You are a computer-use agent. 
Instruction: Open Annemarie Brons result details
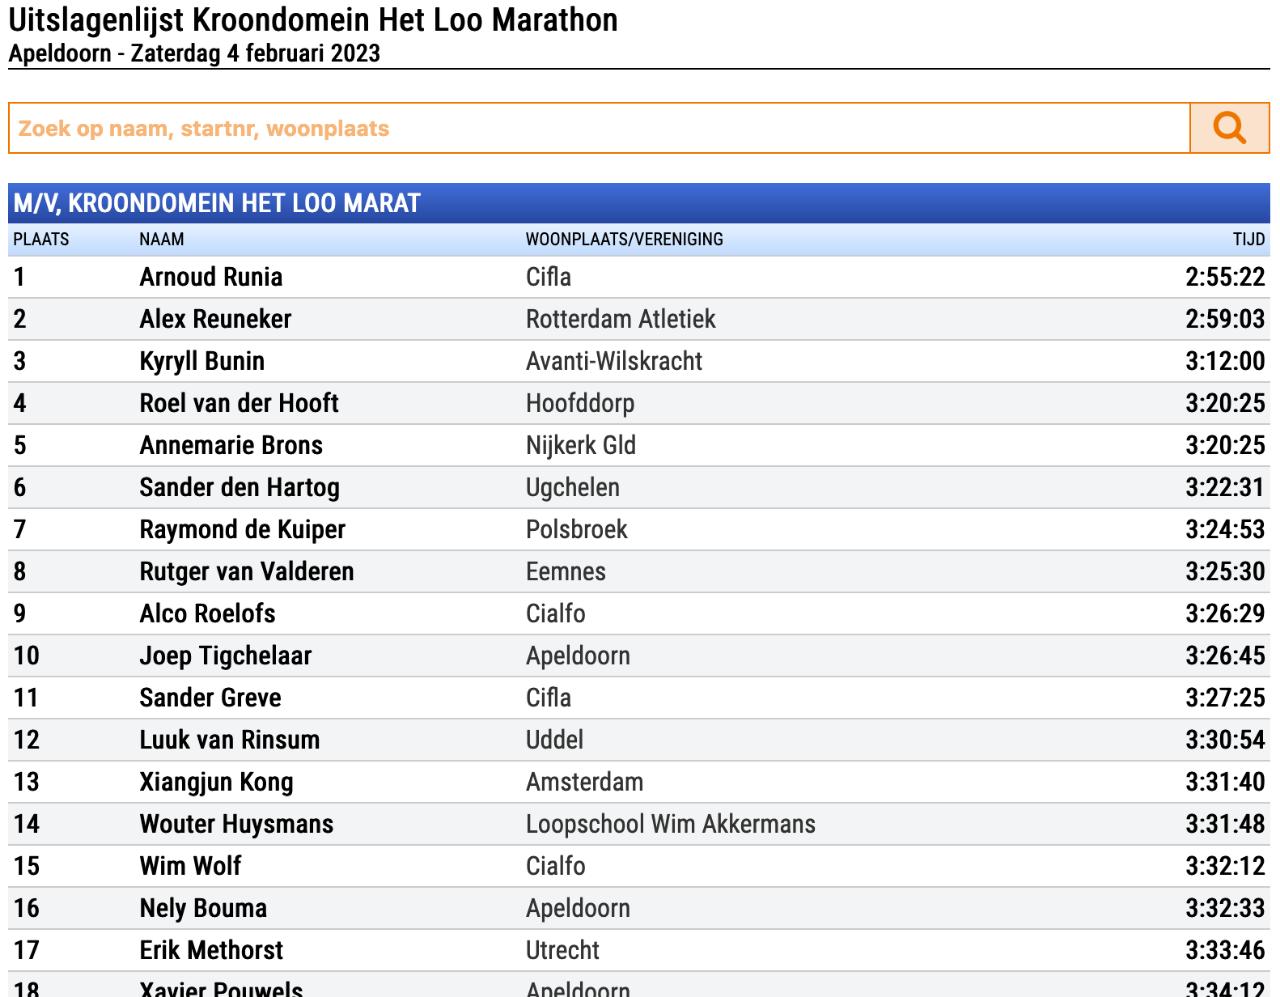(640, 445)
